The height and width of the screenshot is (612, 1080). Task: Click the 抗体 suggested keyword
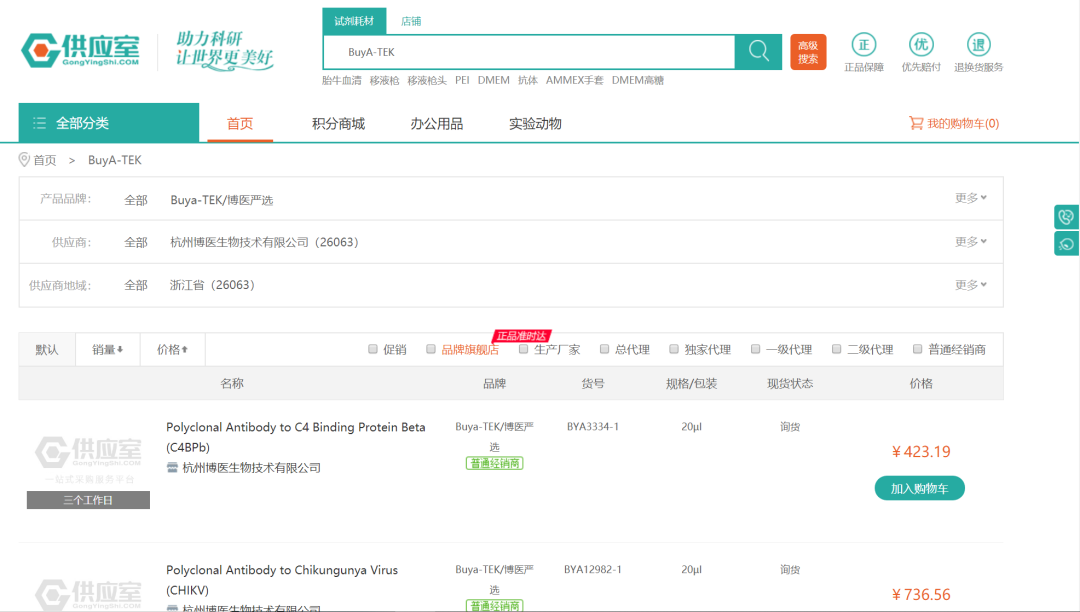528,81
